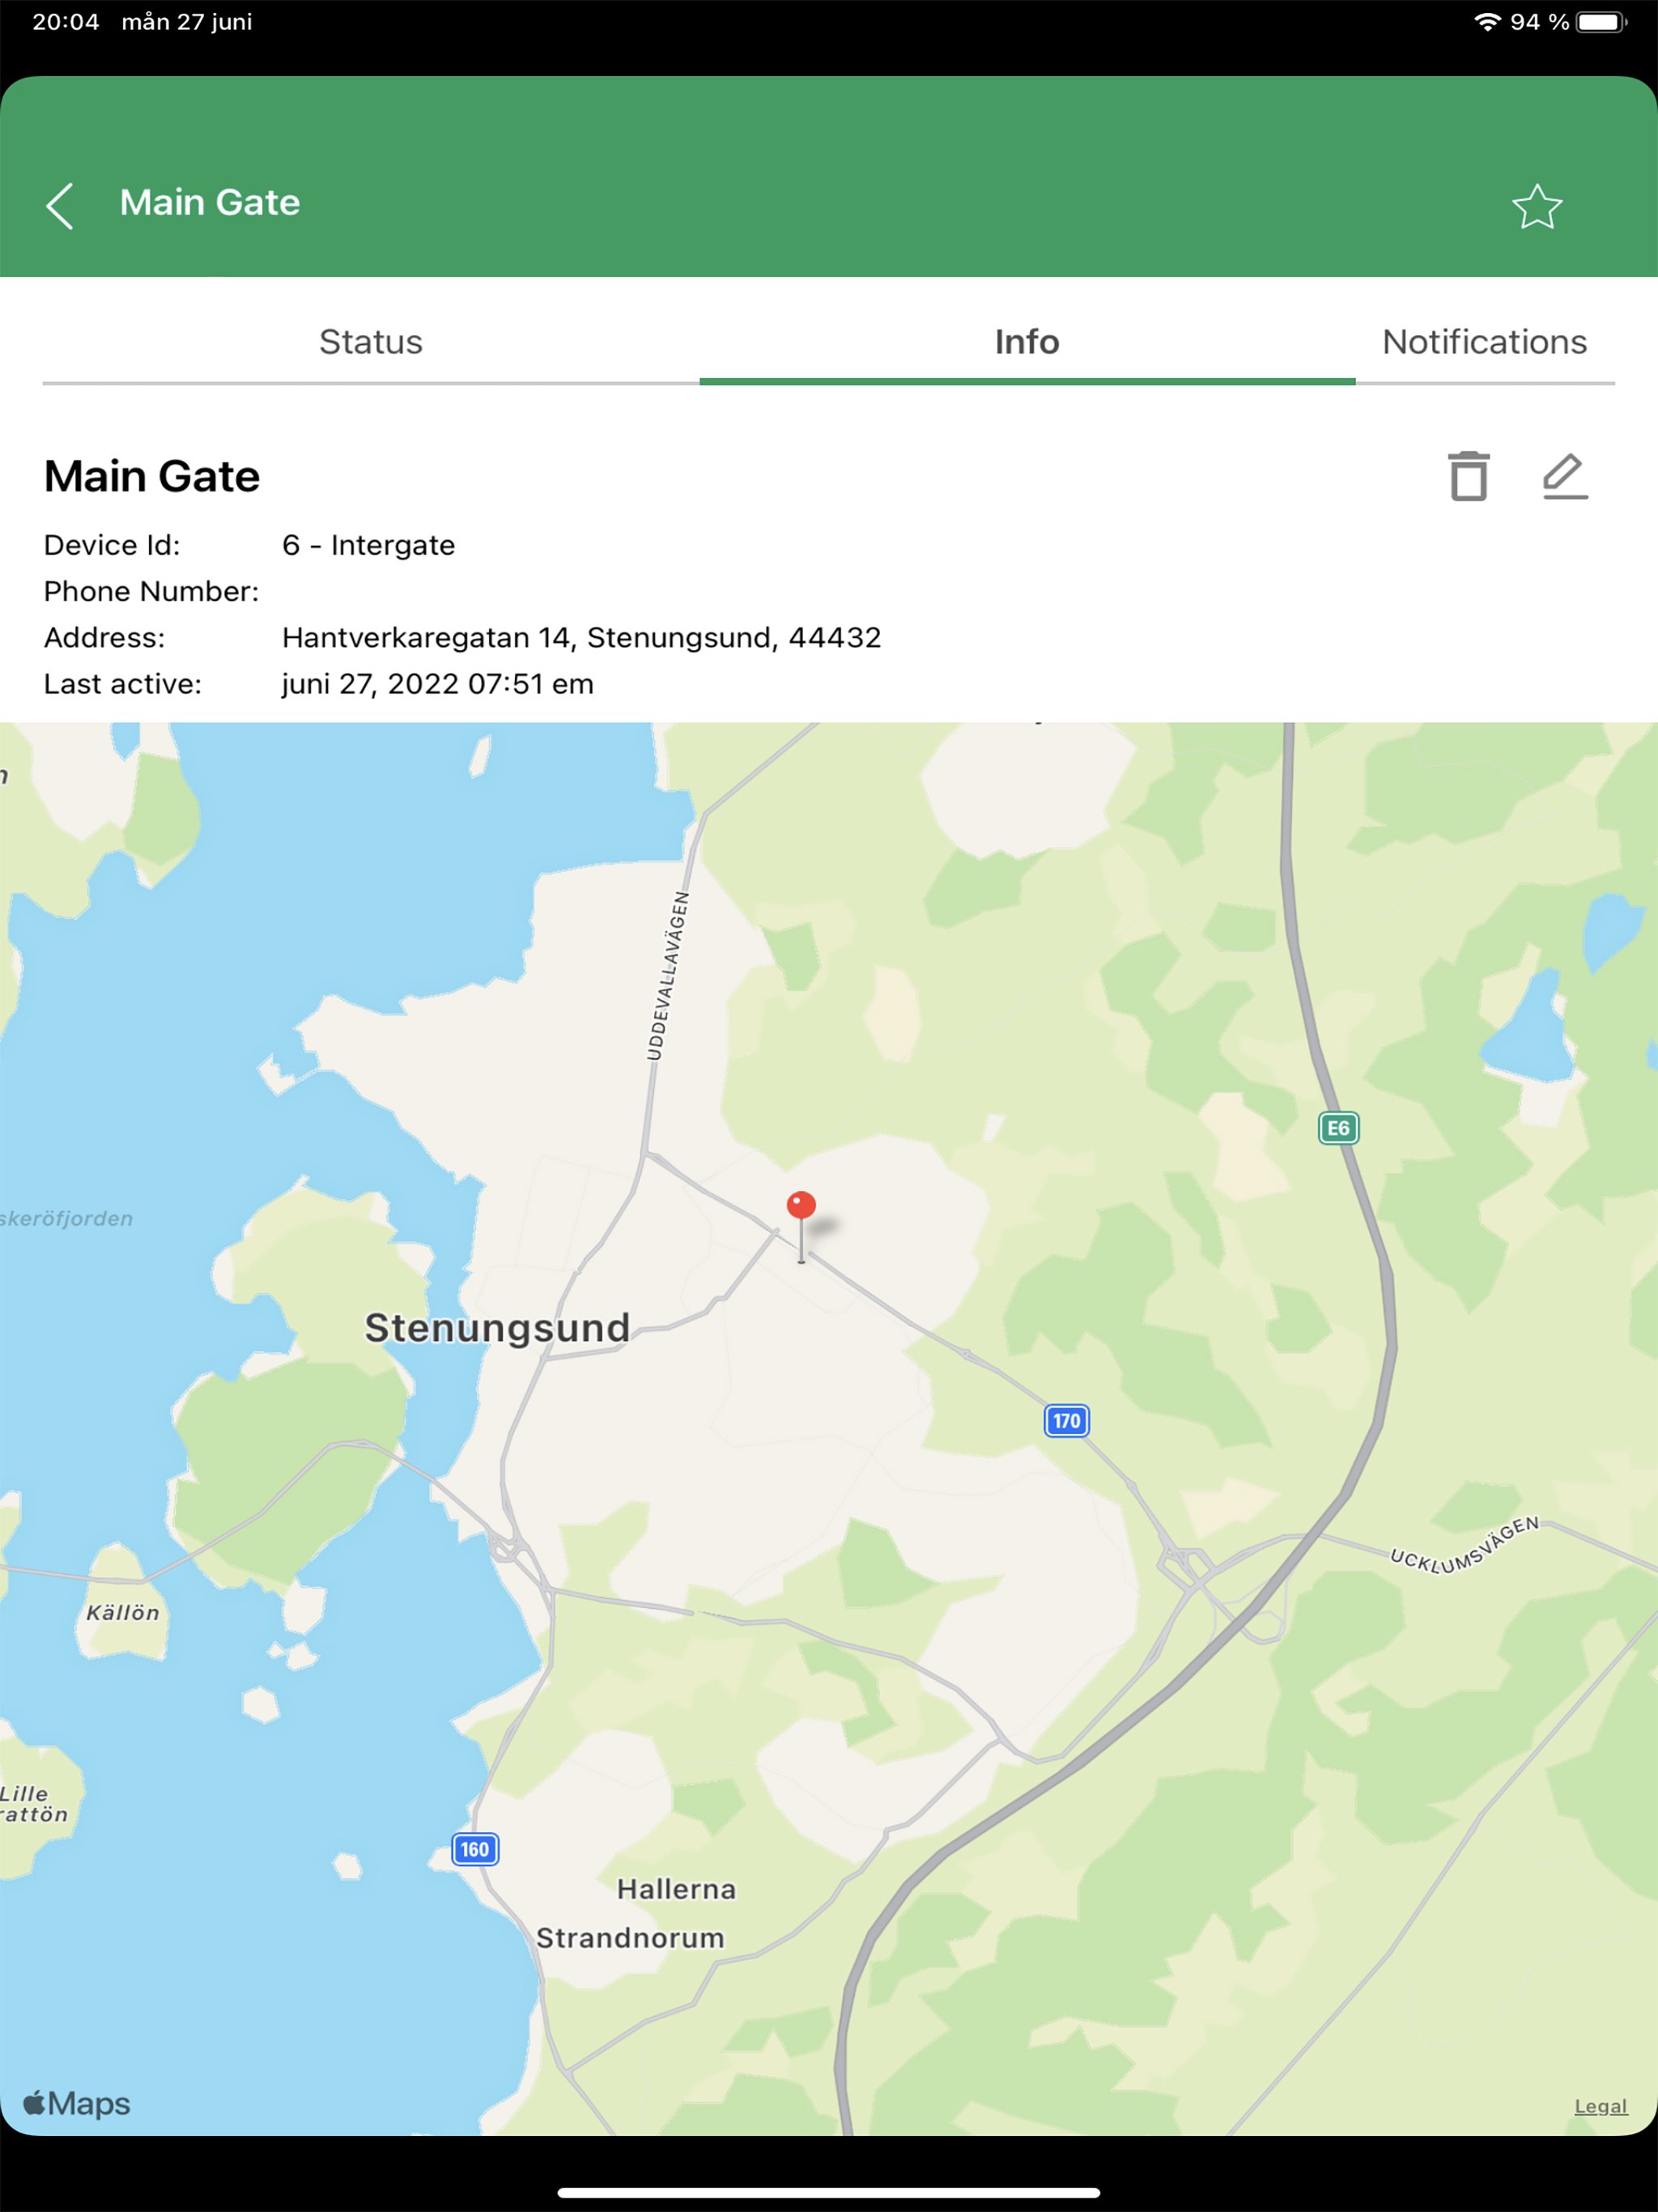Open the Notifications tab

click(x=1484, y=342)
